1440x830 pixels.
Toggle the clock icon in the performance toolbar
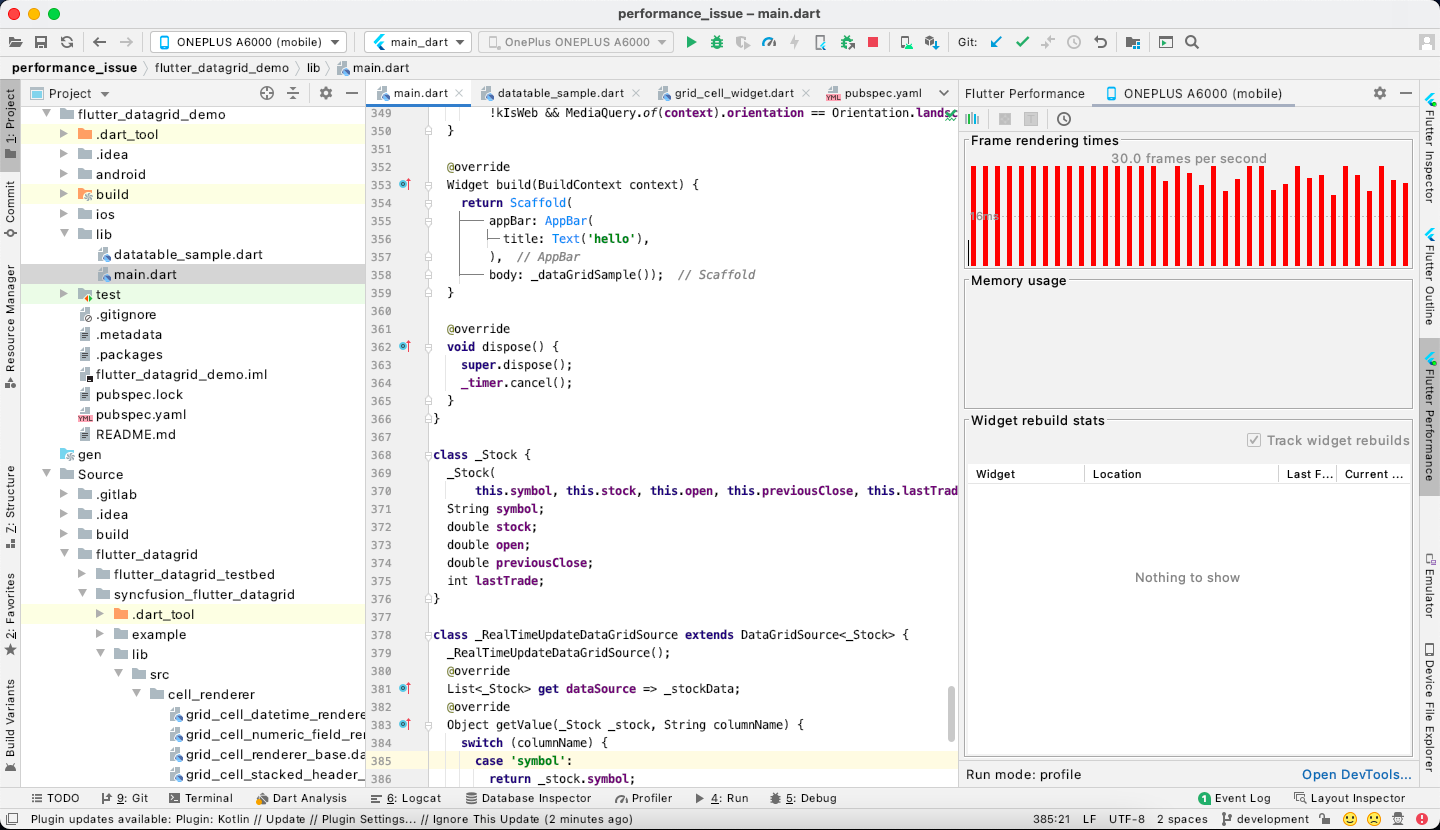1064,118
